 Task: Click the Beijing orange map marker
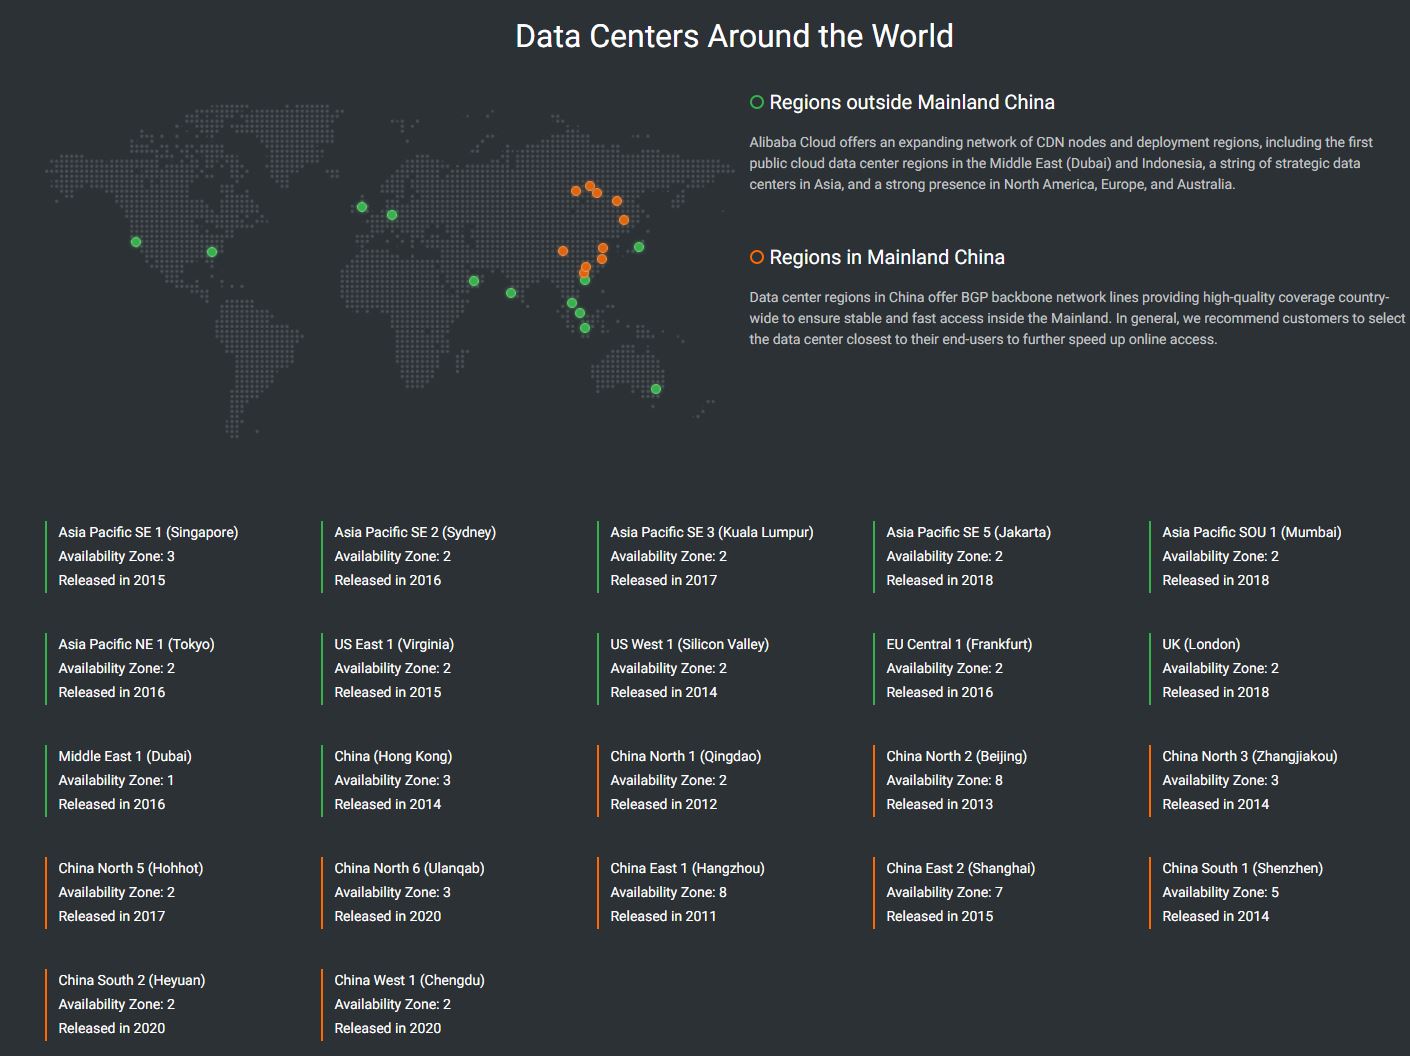pos(617,201)
